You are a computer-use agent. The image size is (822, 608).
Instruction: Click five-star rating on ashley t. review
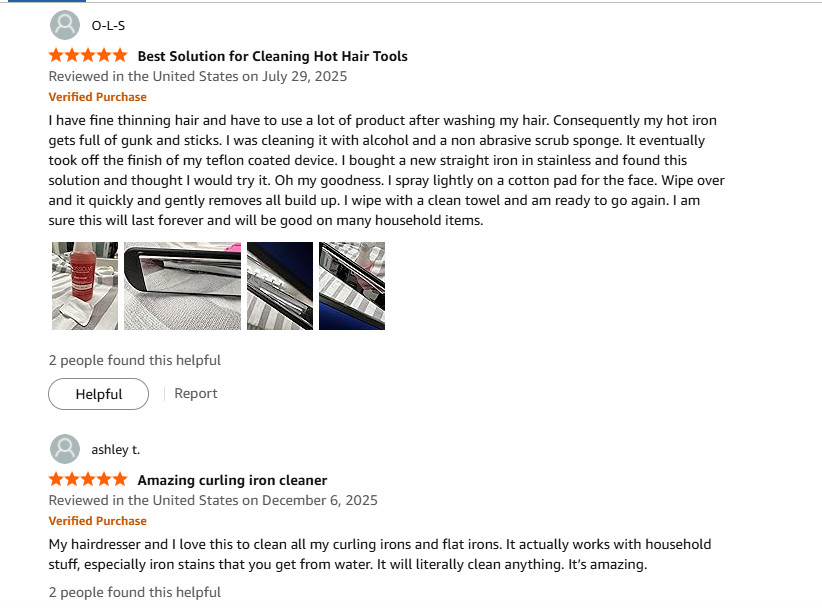point(88,479)
